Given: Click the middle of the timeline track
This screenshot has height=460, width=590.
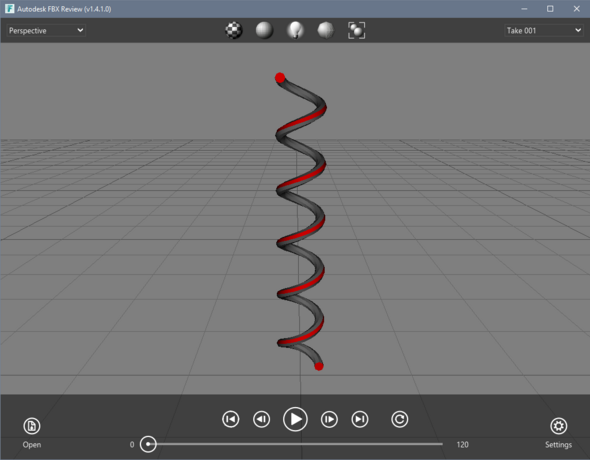Looking at the screenshot, I should click(x=295, y=444).
